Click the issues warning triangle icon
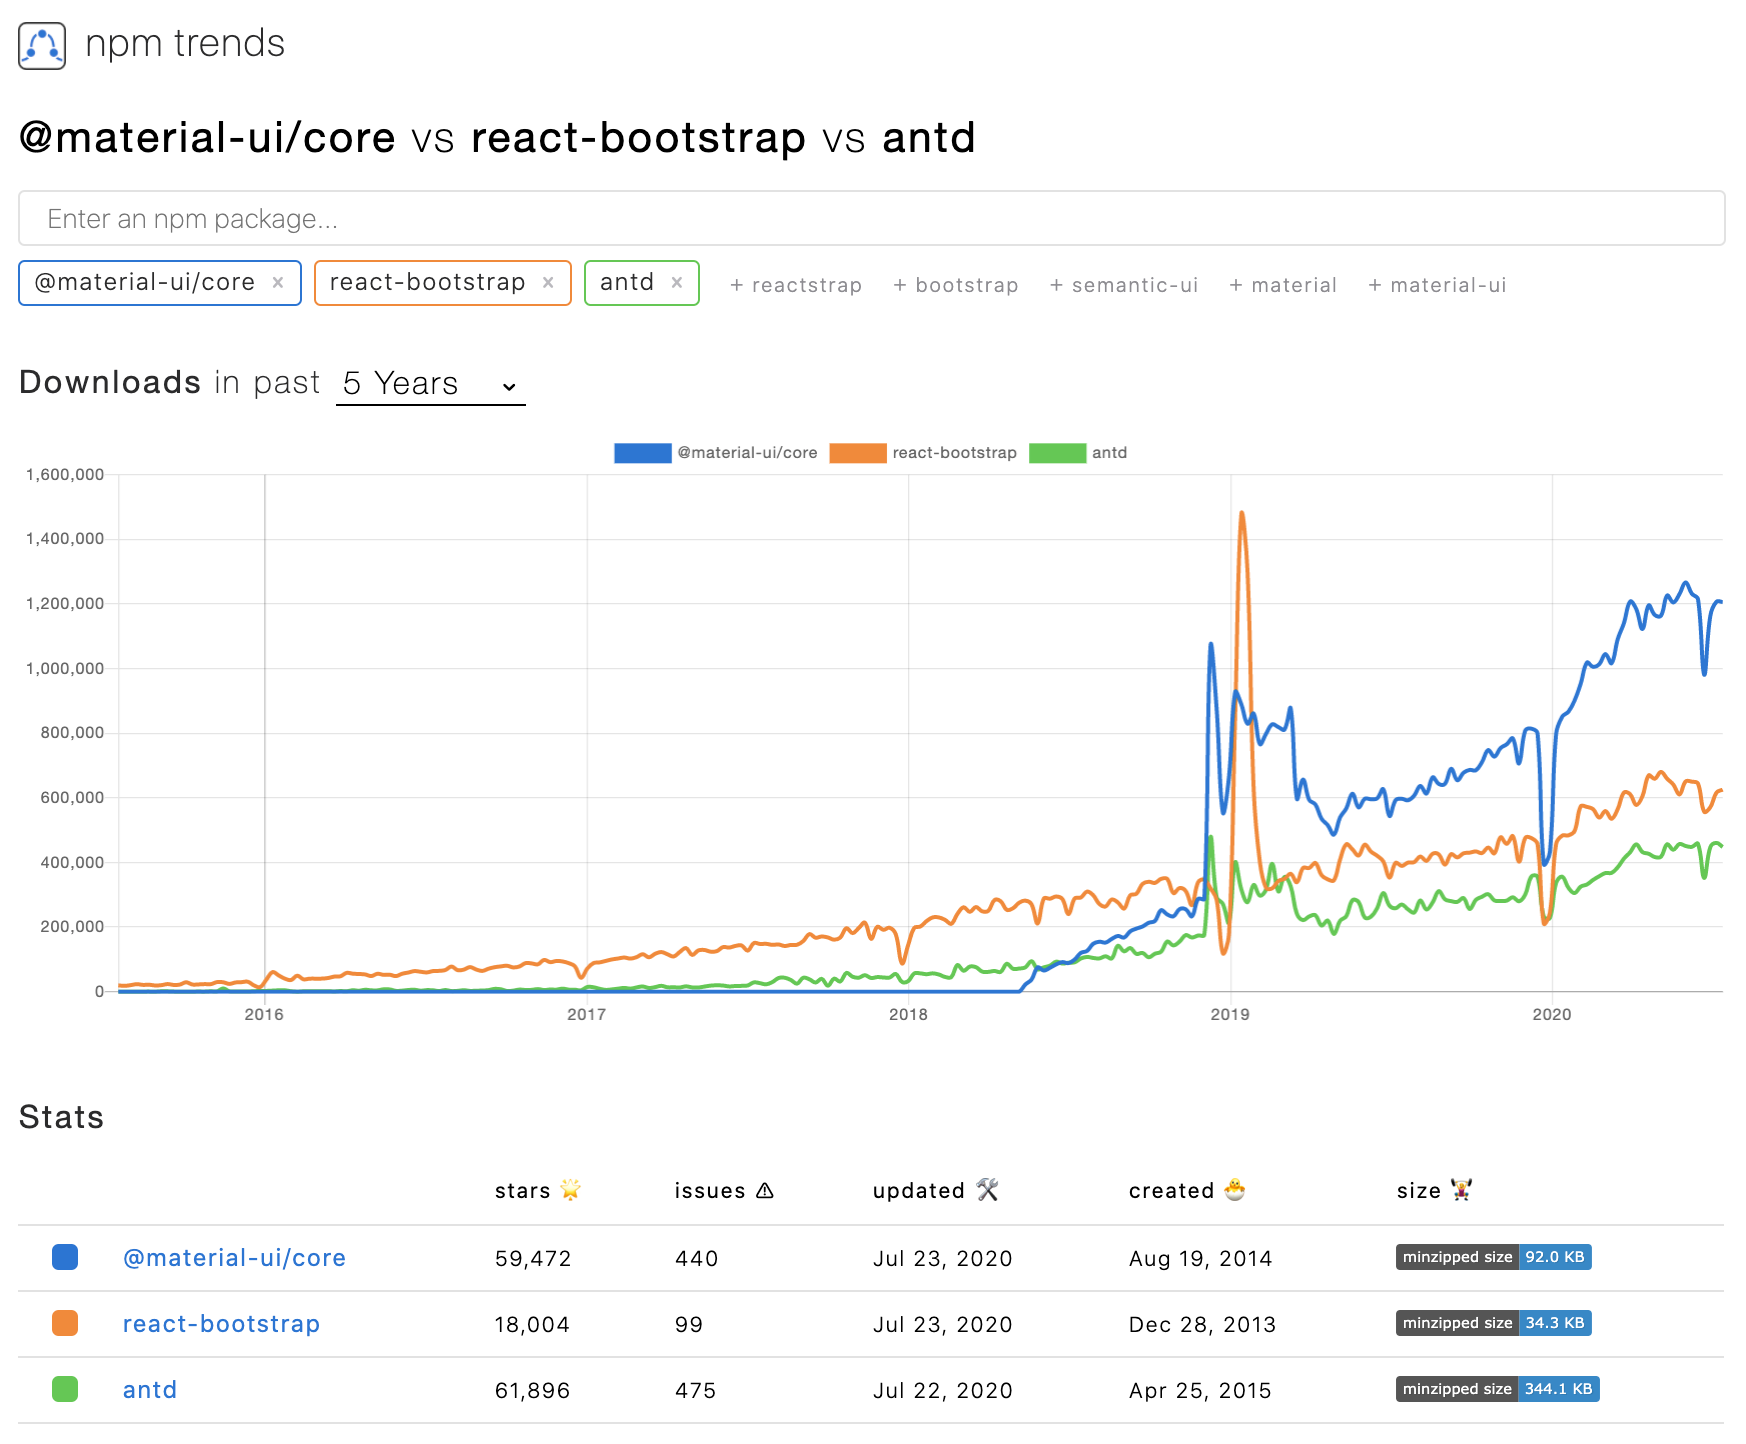The width and height of the screenshot is (1746, 1444). pyautogui.click(x=765, y=1190)
